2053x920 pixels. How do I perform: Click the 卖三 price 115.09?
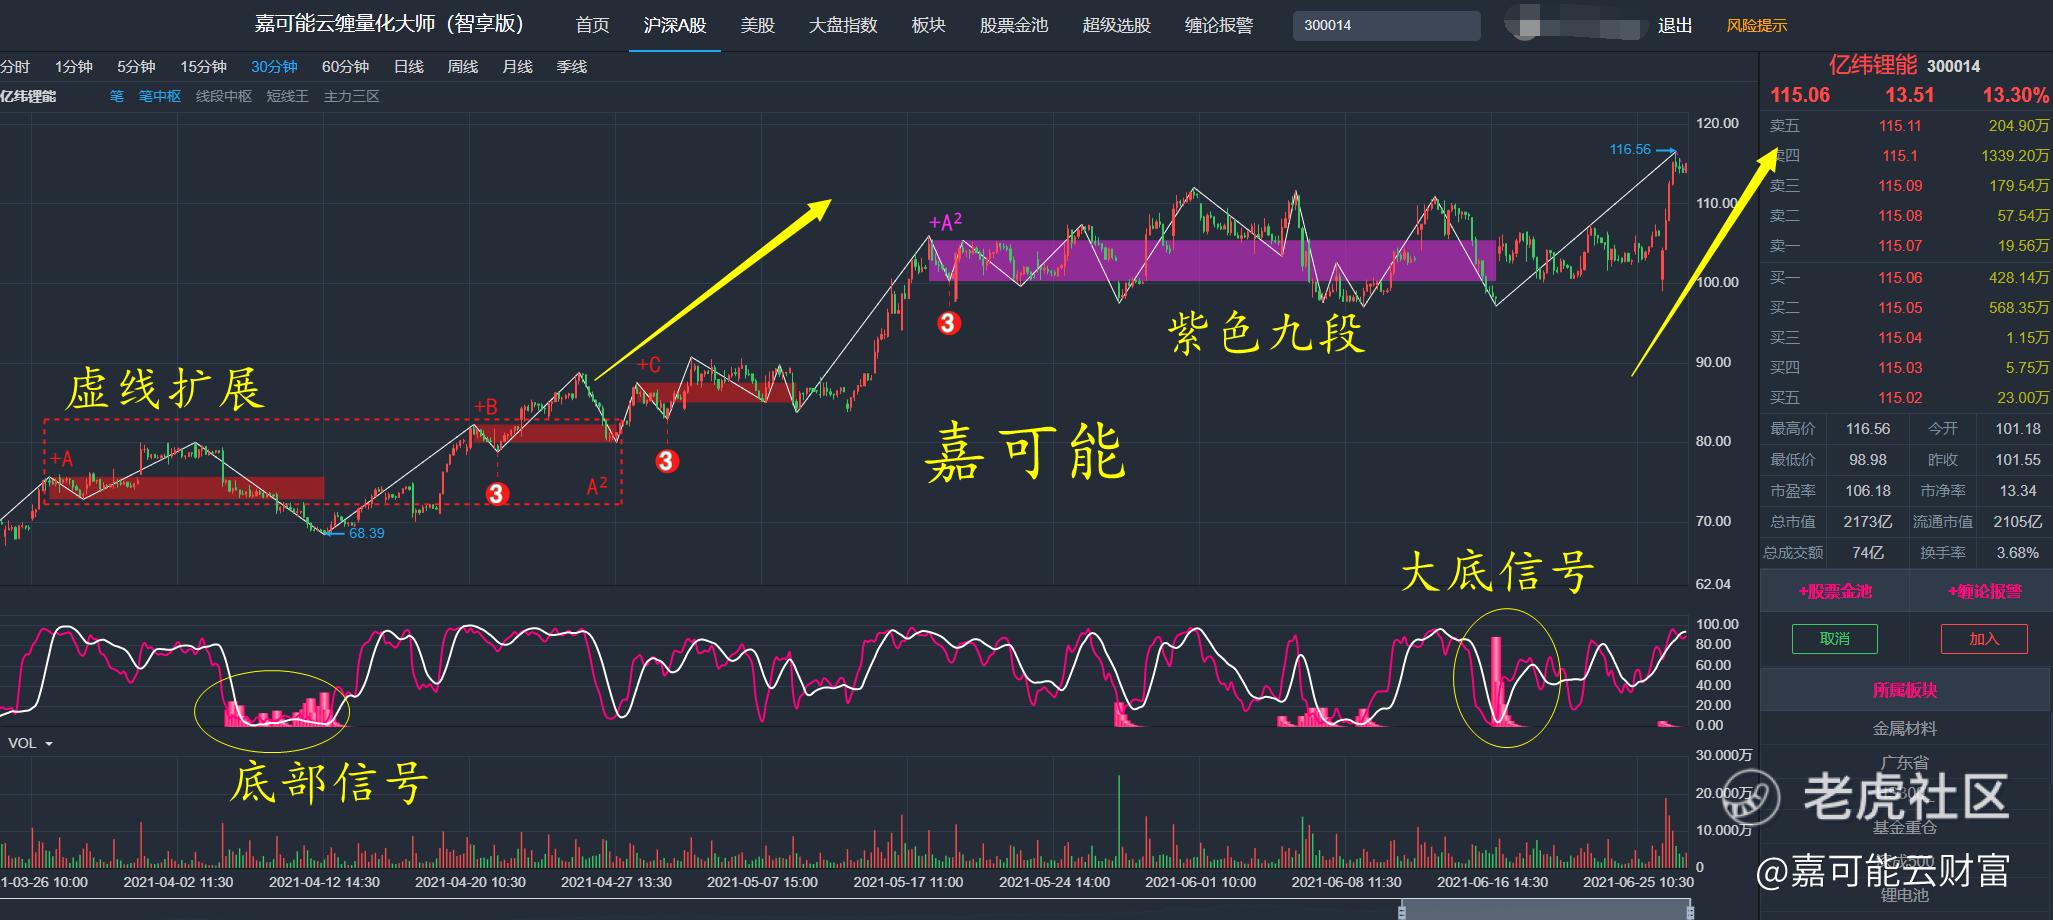click(1900, 186)
